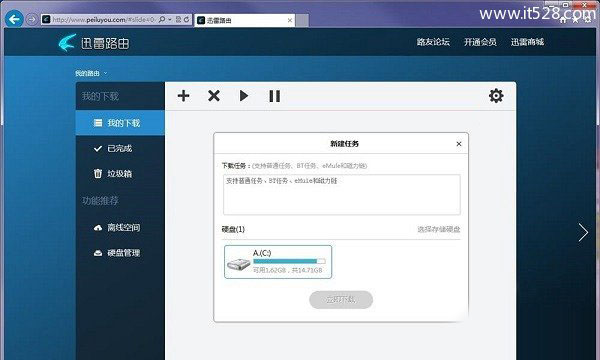Close the 新建任务 dialog
This screenshot has width=600, height=360.
click(459, 144)
